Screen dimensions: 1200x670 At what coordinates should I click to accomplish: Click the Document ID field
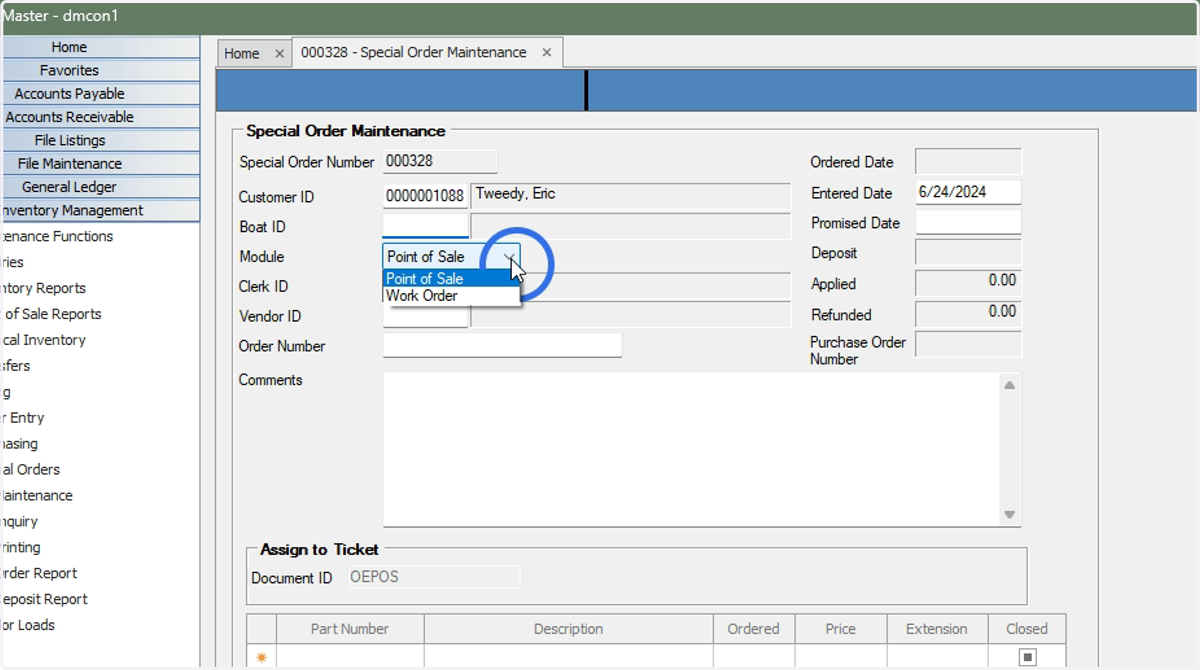click(434, 577)
